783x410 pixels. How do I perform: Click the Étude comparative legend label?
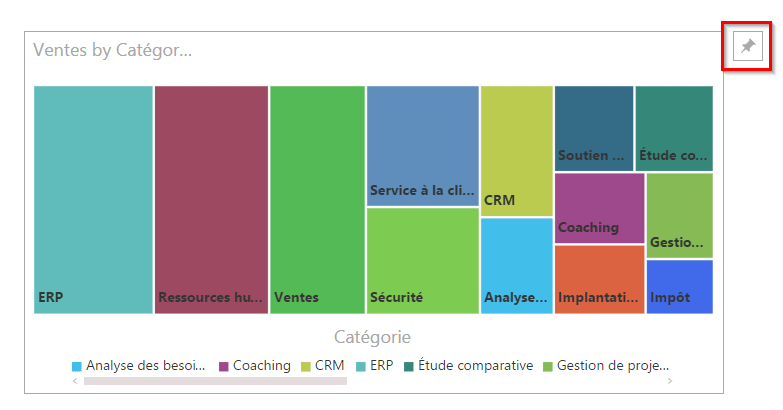point(475,366)
